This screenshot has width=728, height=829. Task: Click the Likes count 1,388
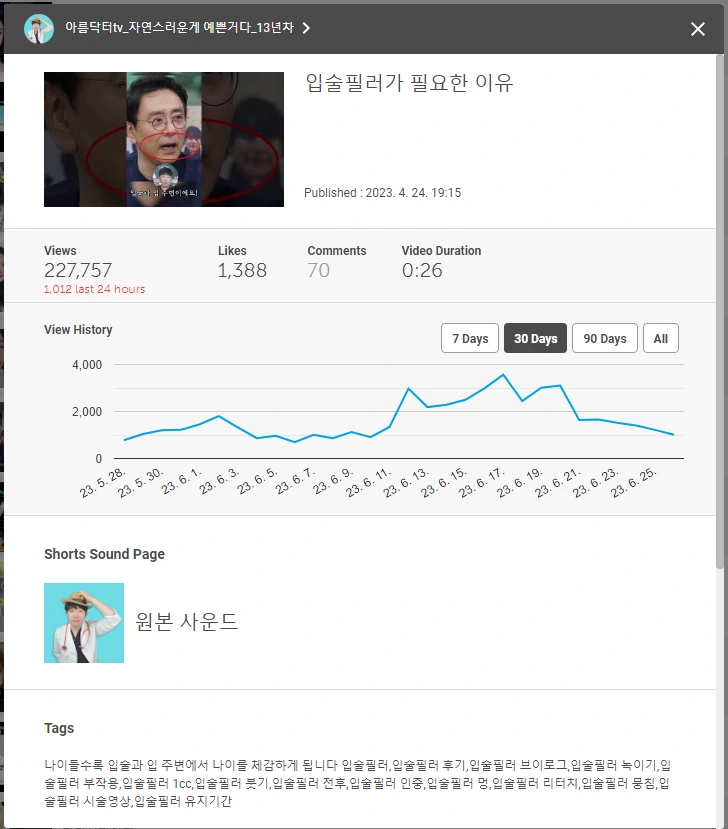point(242,270)
